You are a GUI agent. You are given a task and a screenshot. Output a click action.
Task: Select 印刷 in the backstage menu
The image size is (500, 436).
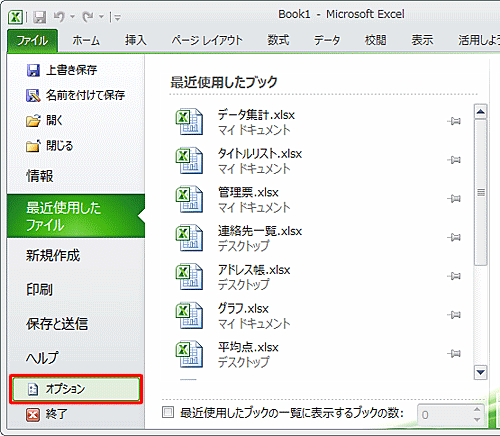(76, 289)
